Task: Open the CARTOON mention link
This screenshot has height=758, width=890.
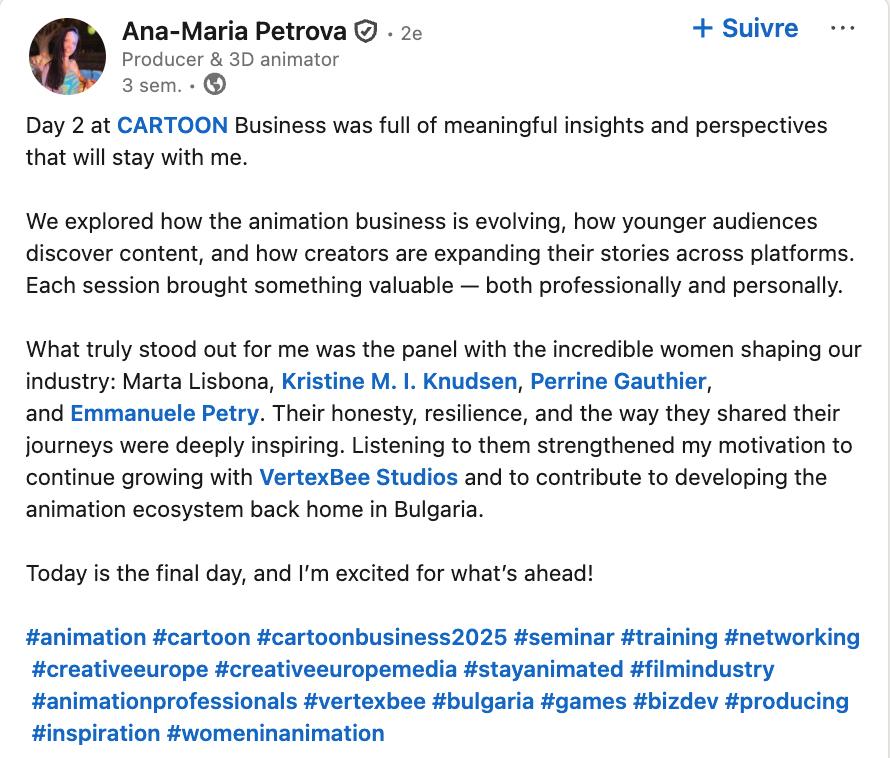Action: [172, 126]
